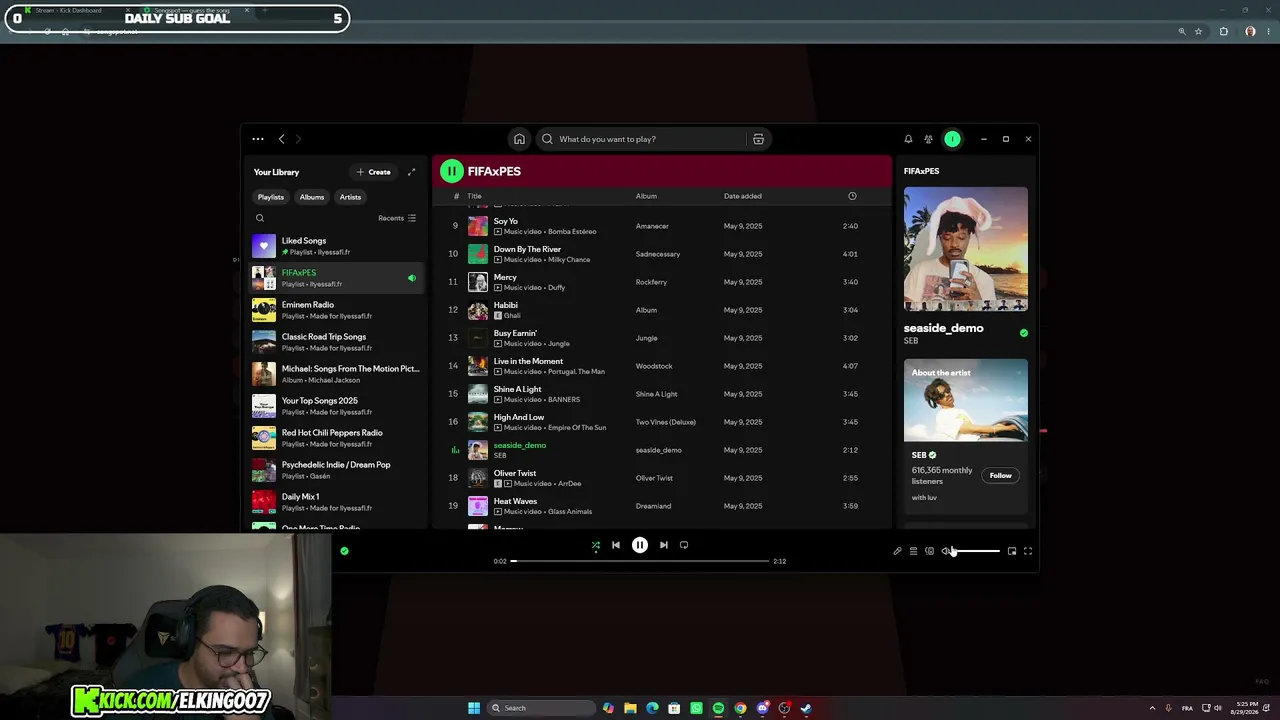Open the Friend Activity icon
Image resolution: width=1280 pixels, height=720 pixels.
[928, 139]
